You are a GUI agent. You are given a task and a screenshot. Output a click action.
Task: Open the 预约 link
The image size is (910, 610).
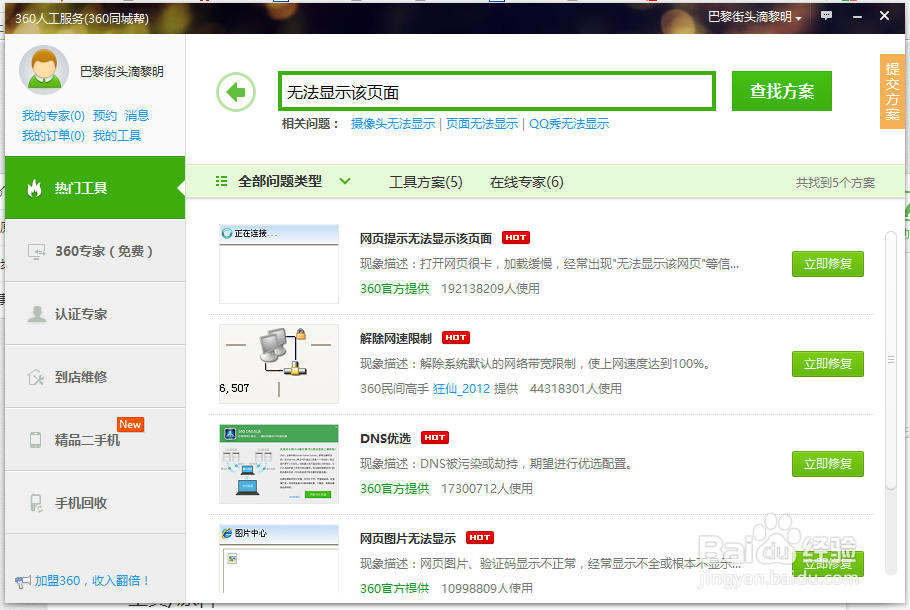point(105,115)
